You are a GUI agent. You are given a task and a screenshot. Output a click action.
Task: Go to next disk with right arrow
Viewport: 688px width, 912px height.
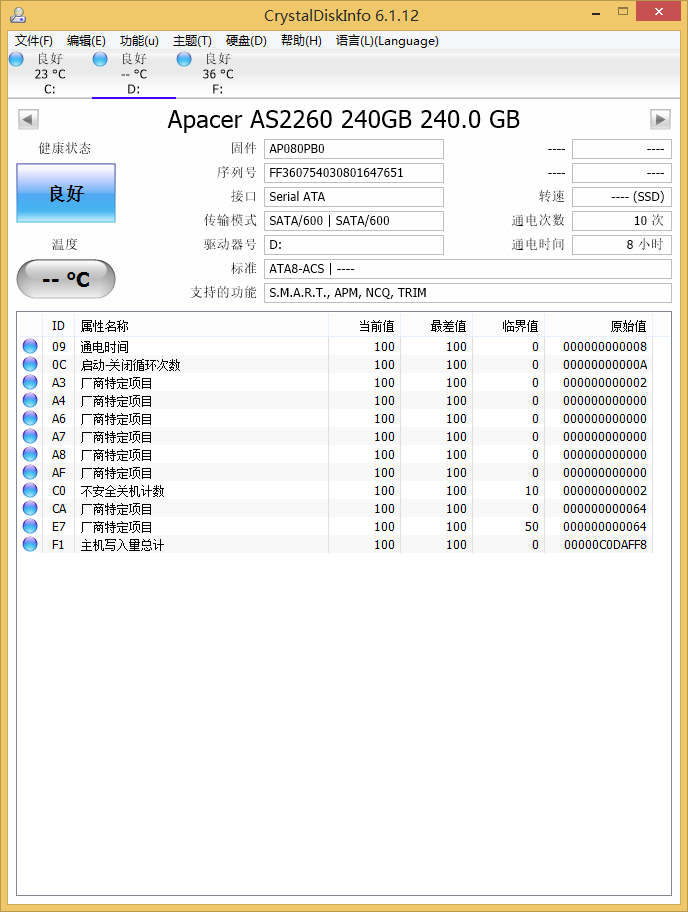click(x=660, y=120)
